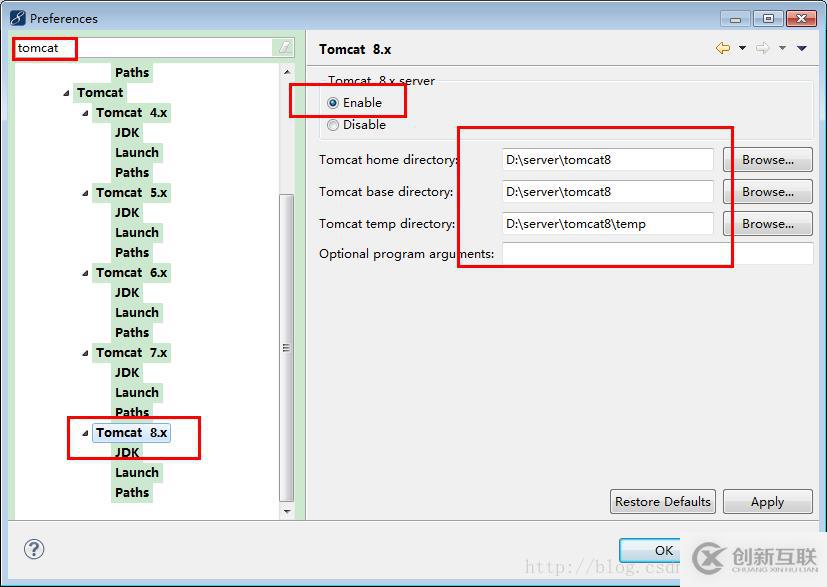Select Tomcat 5.x in the tree
827x587 pixels.
[x=131, y=193]
